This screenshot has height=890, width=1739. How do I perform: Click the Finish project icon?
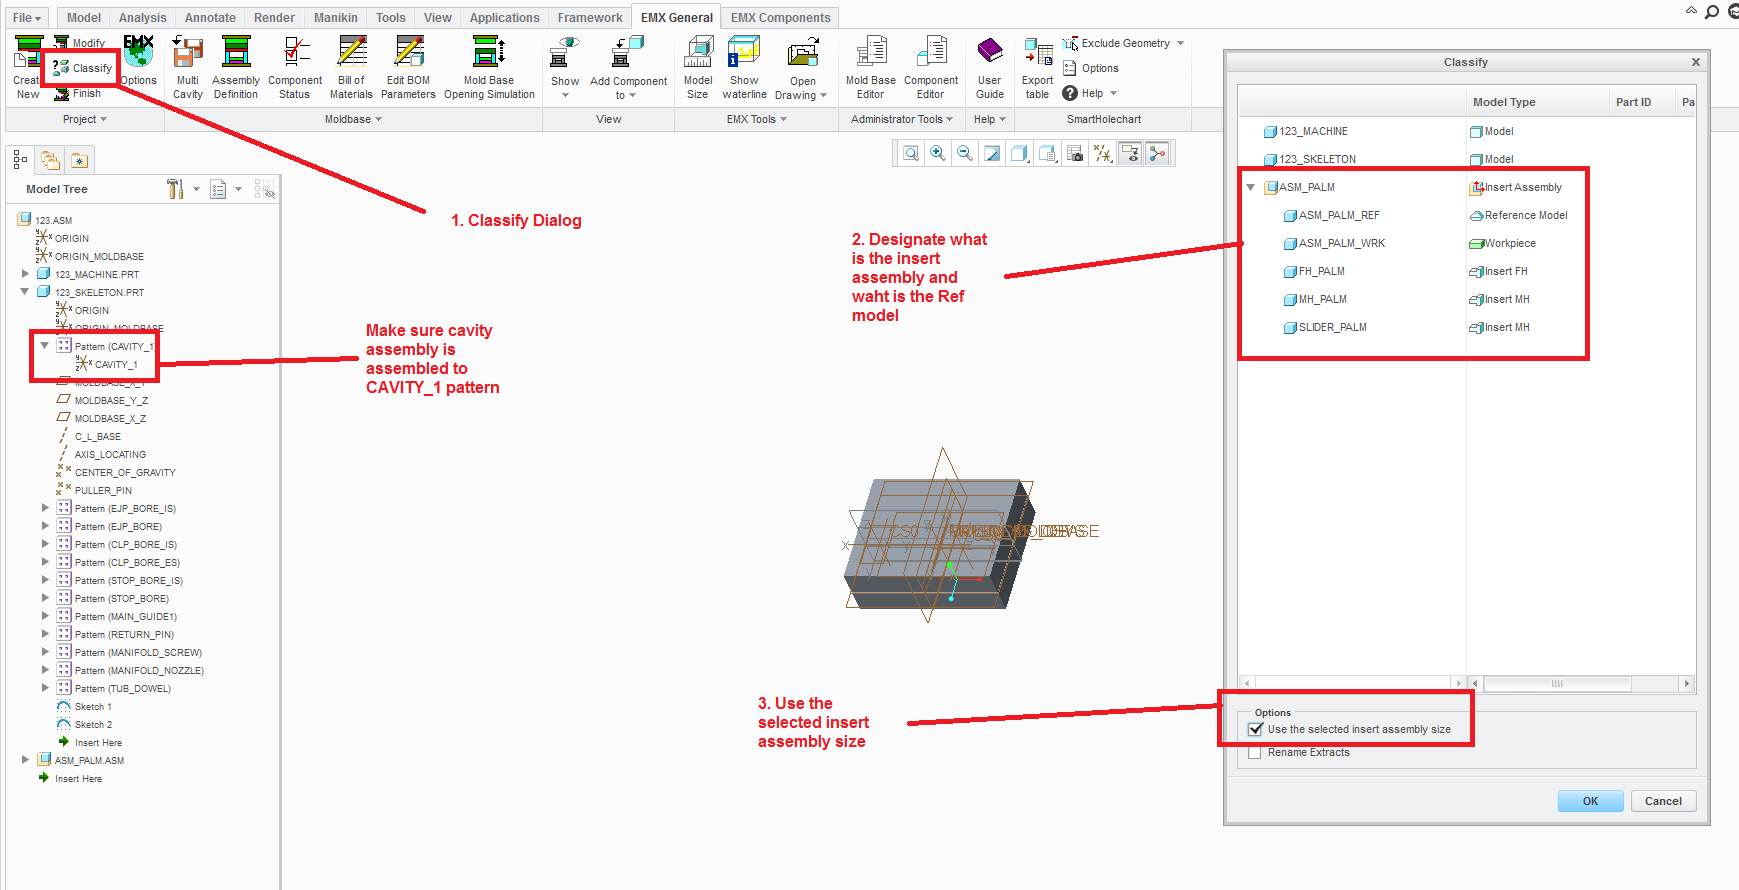(x=78, y=93)
